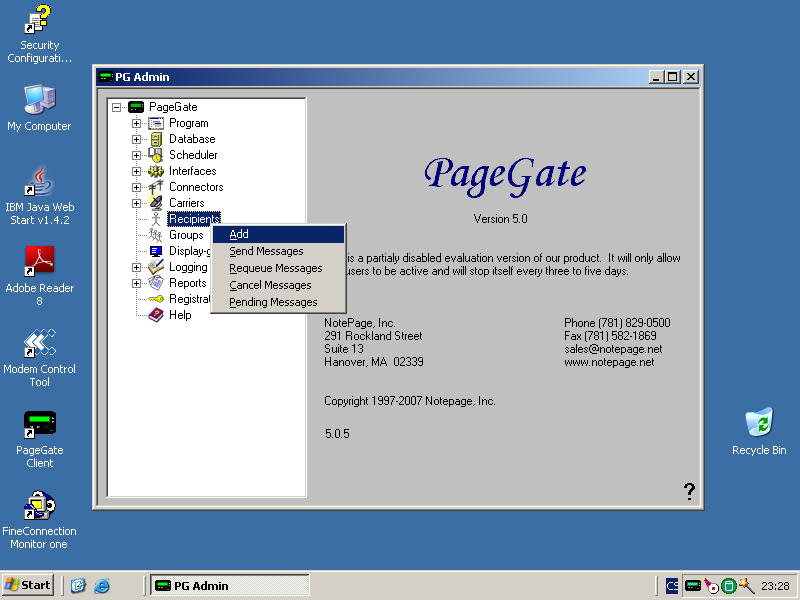Screen dimensions: 800x600
Task: Click the CS language indicator in taskbar
Action: coord(672,586)
